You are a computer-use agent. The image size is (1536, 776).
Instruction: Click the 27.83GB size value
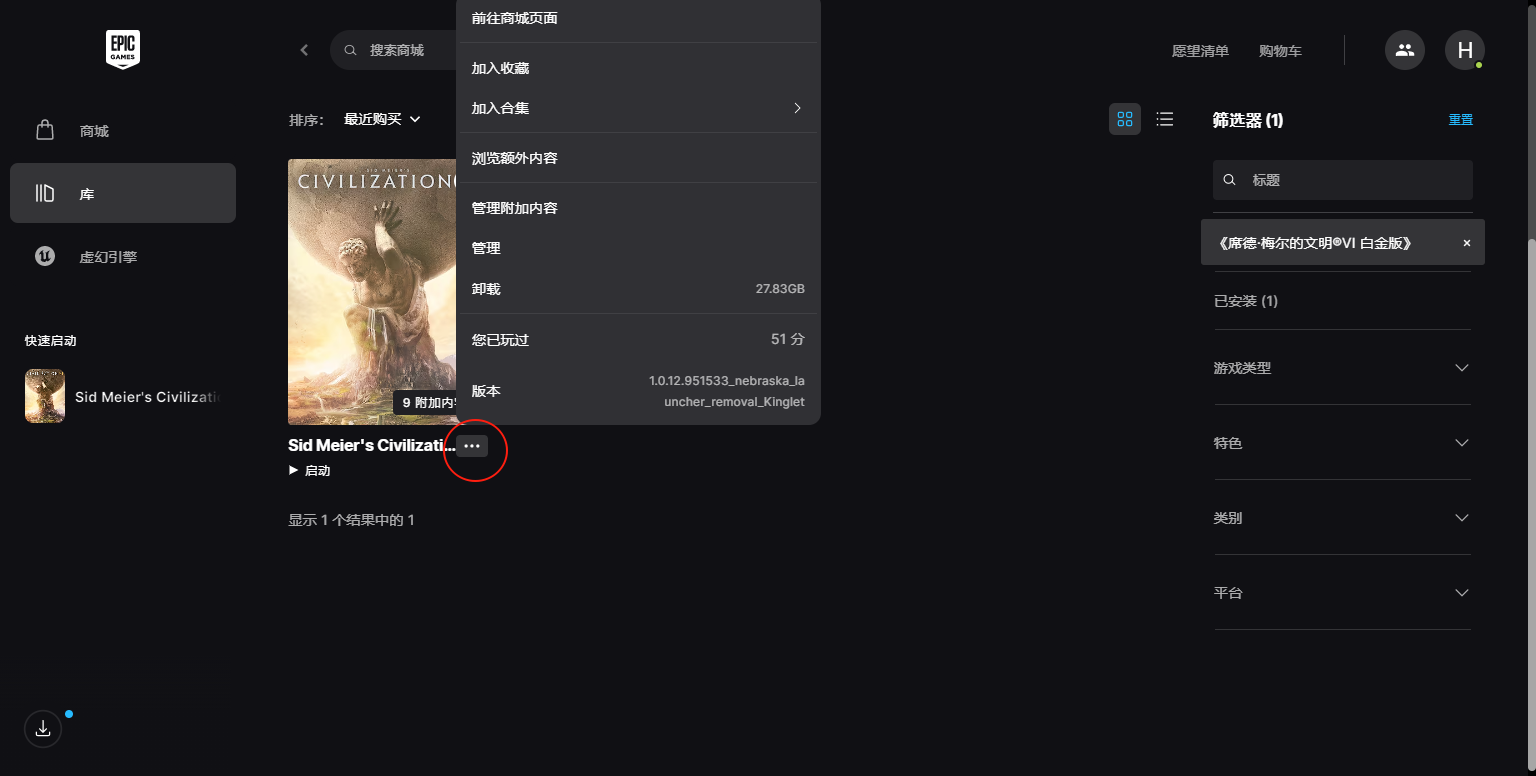780,289
